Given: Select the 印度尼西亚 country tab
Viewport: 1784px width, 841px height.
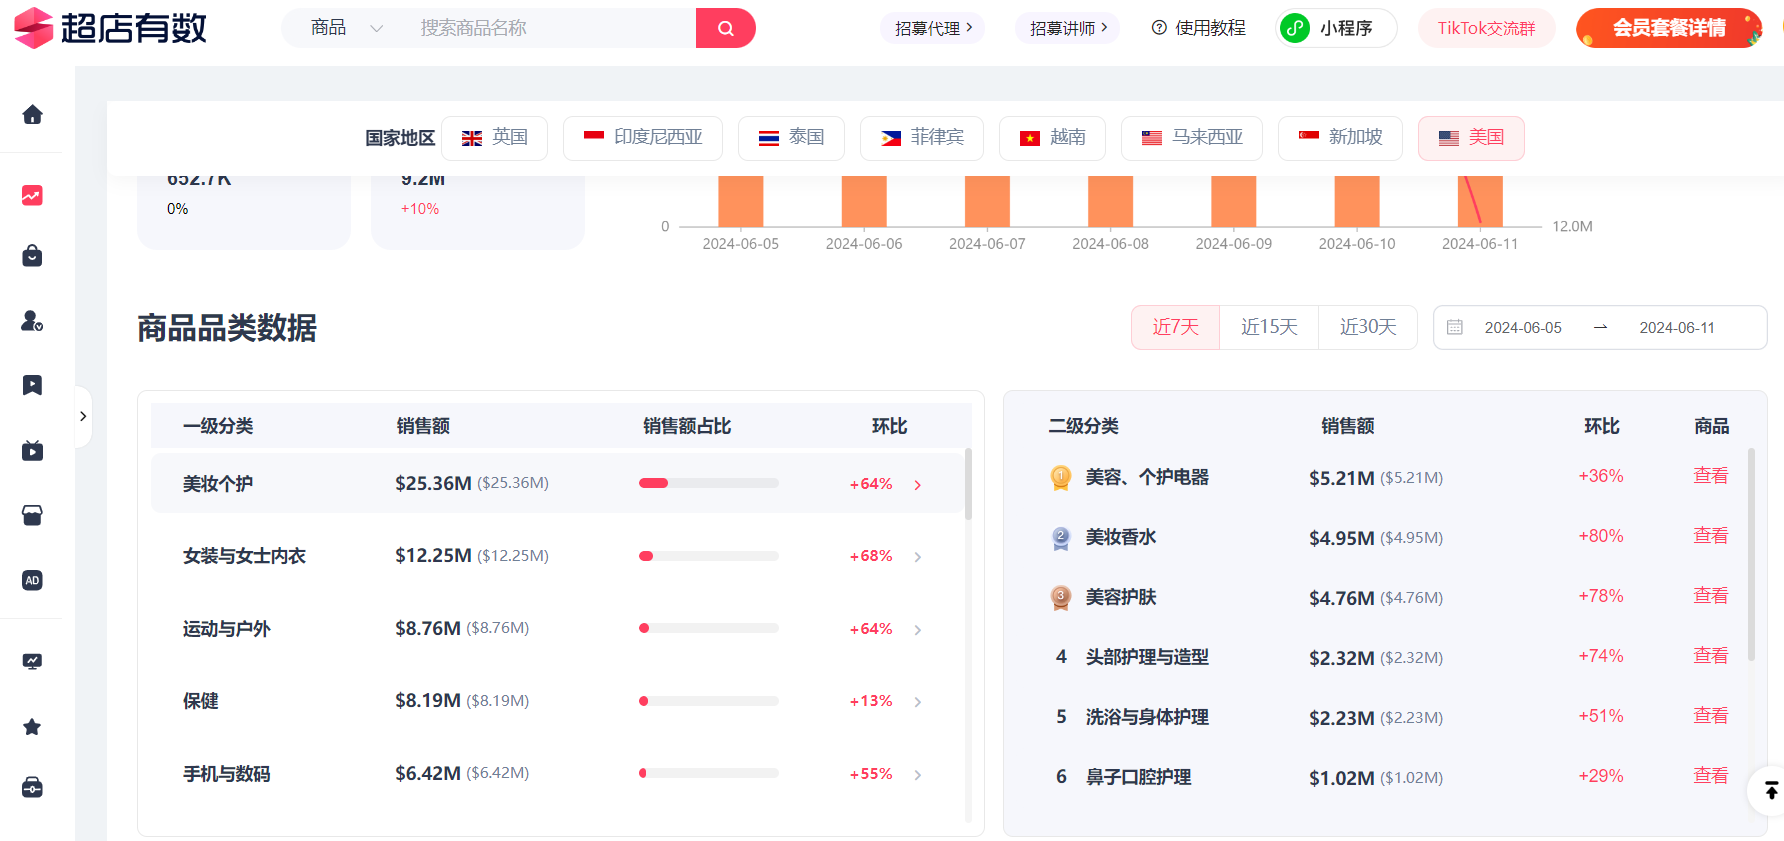Looking at the screenshot, I should (643, 138).
